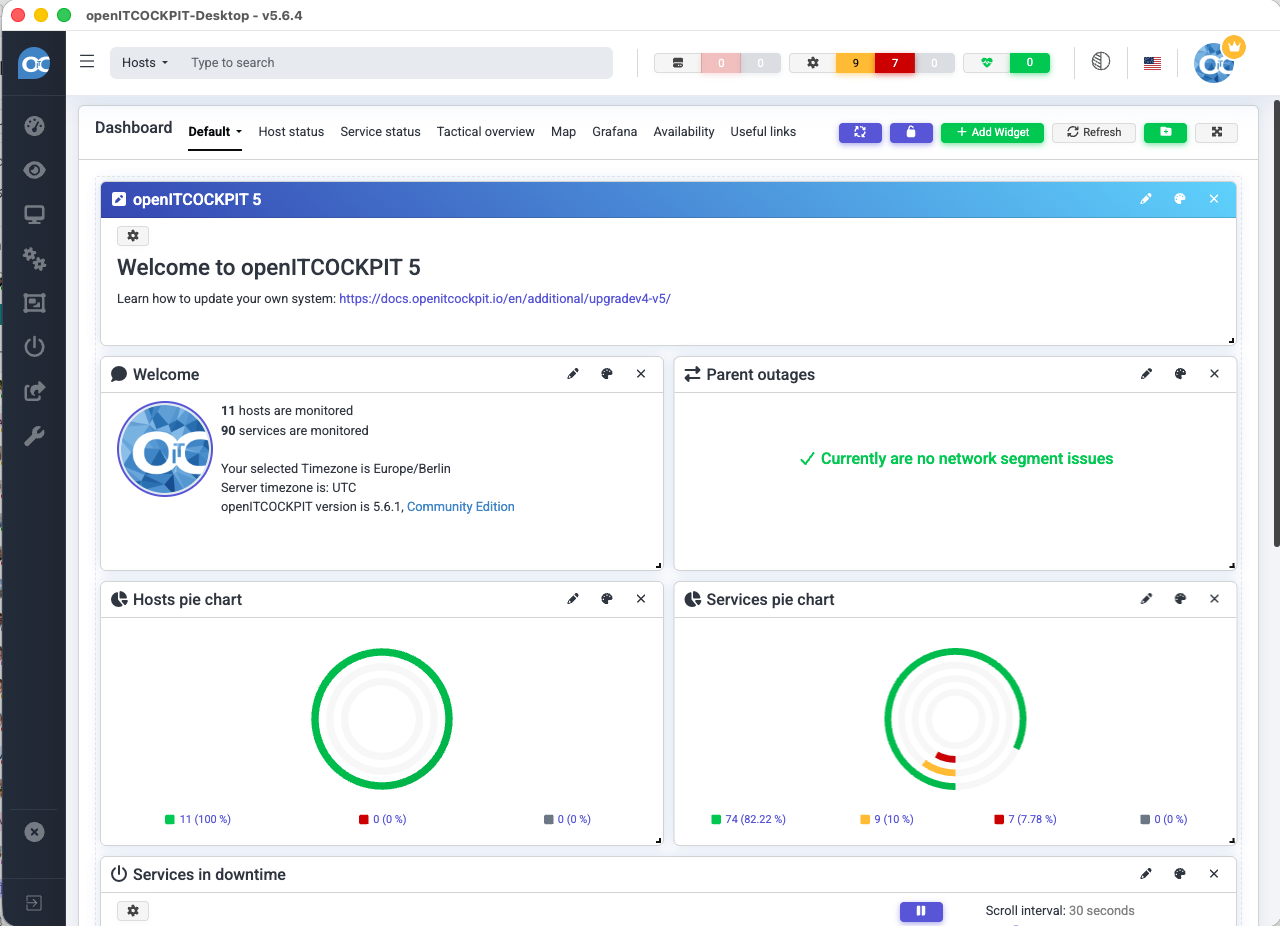
Task: Switch to the Grafana tab
Action: (614, 132)
